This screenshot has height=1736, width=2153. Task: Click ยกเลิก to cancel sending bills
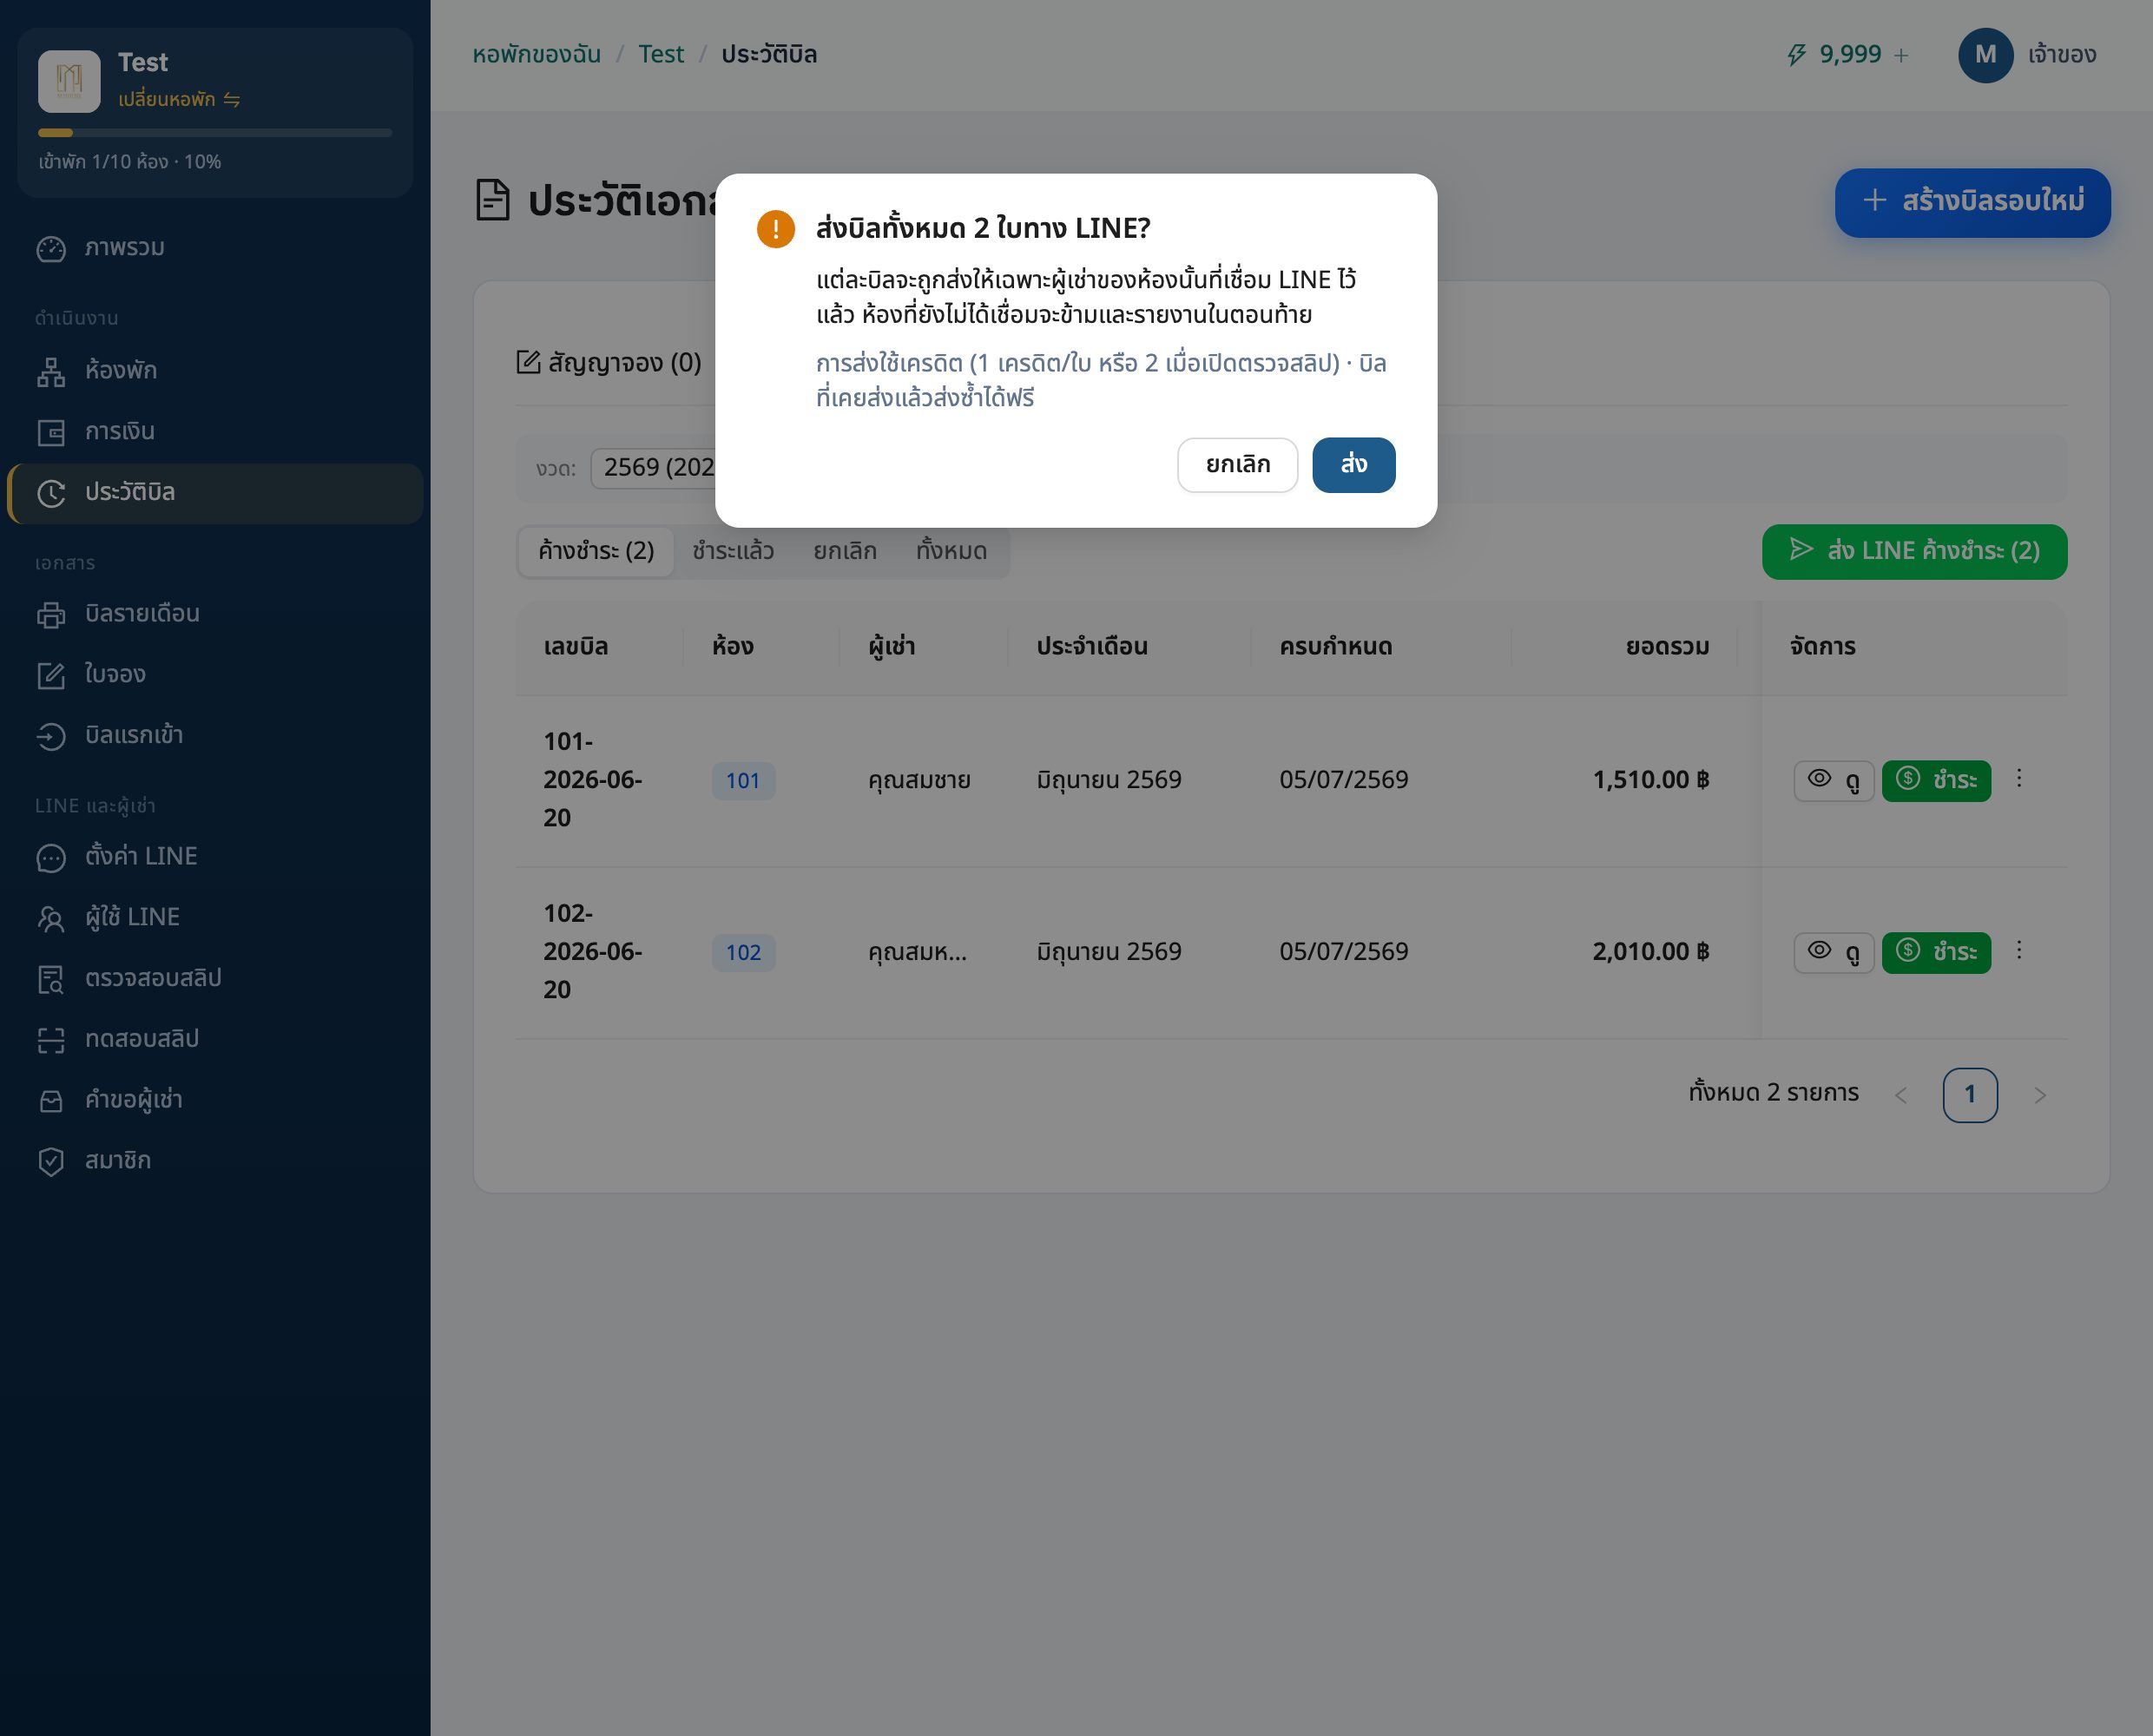coord(1237,464)
